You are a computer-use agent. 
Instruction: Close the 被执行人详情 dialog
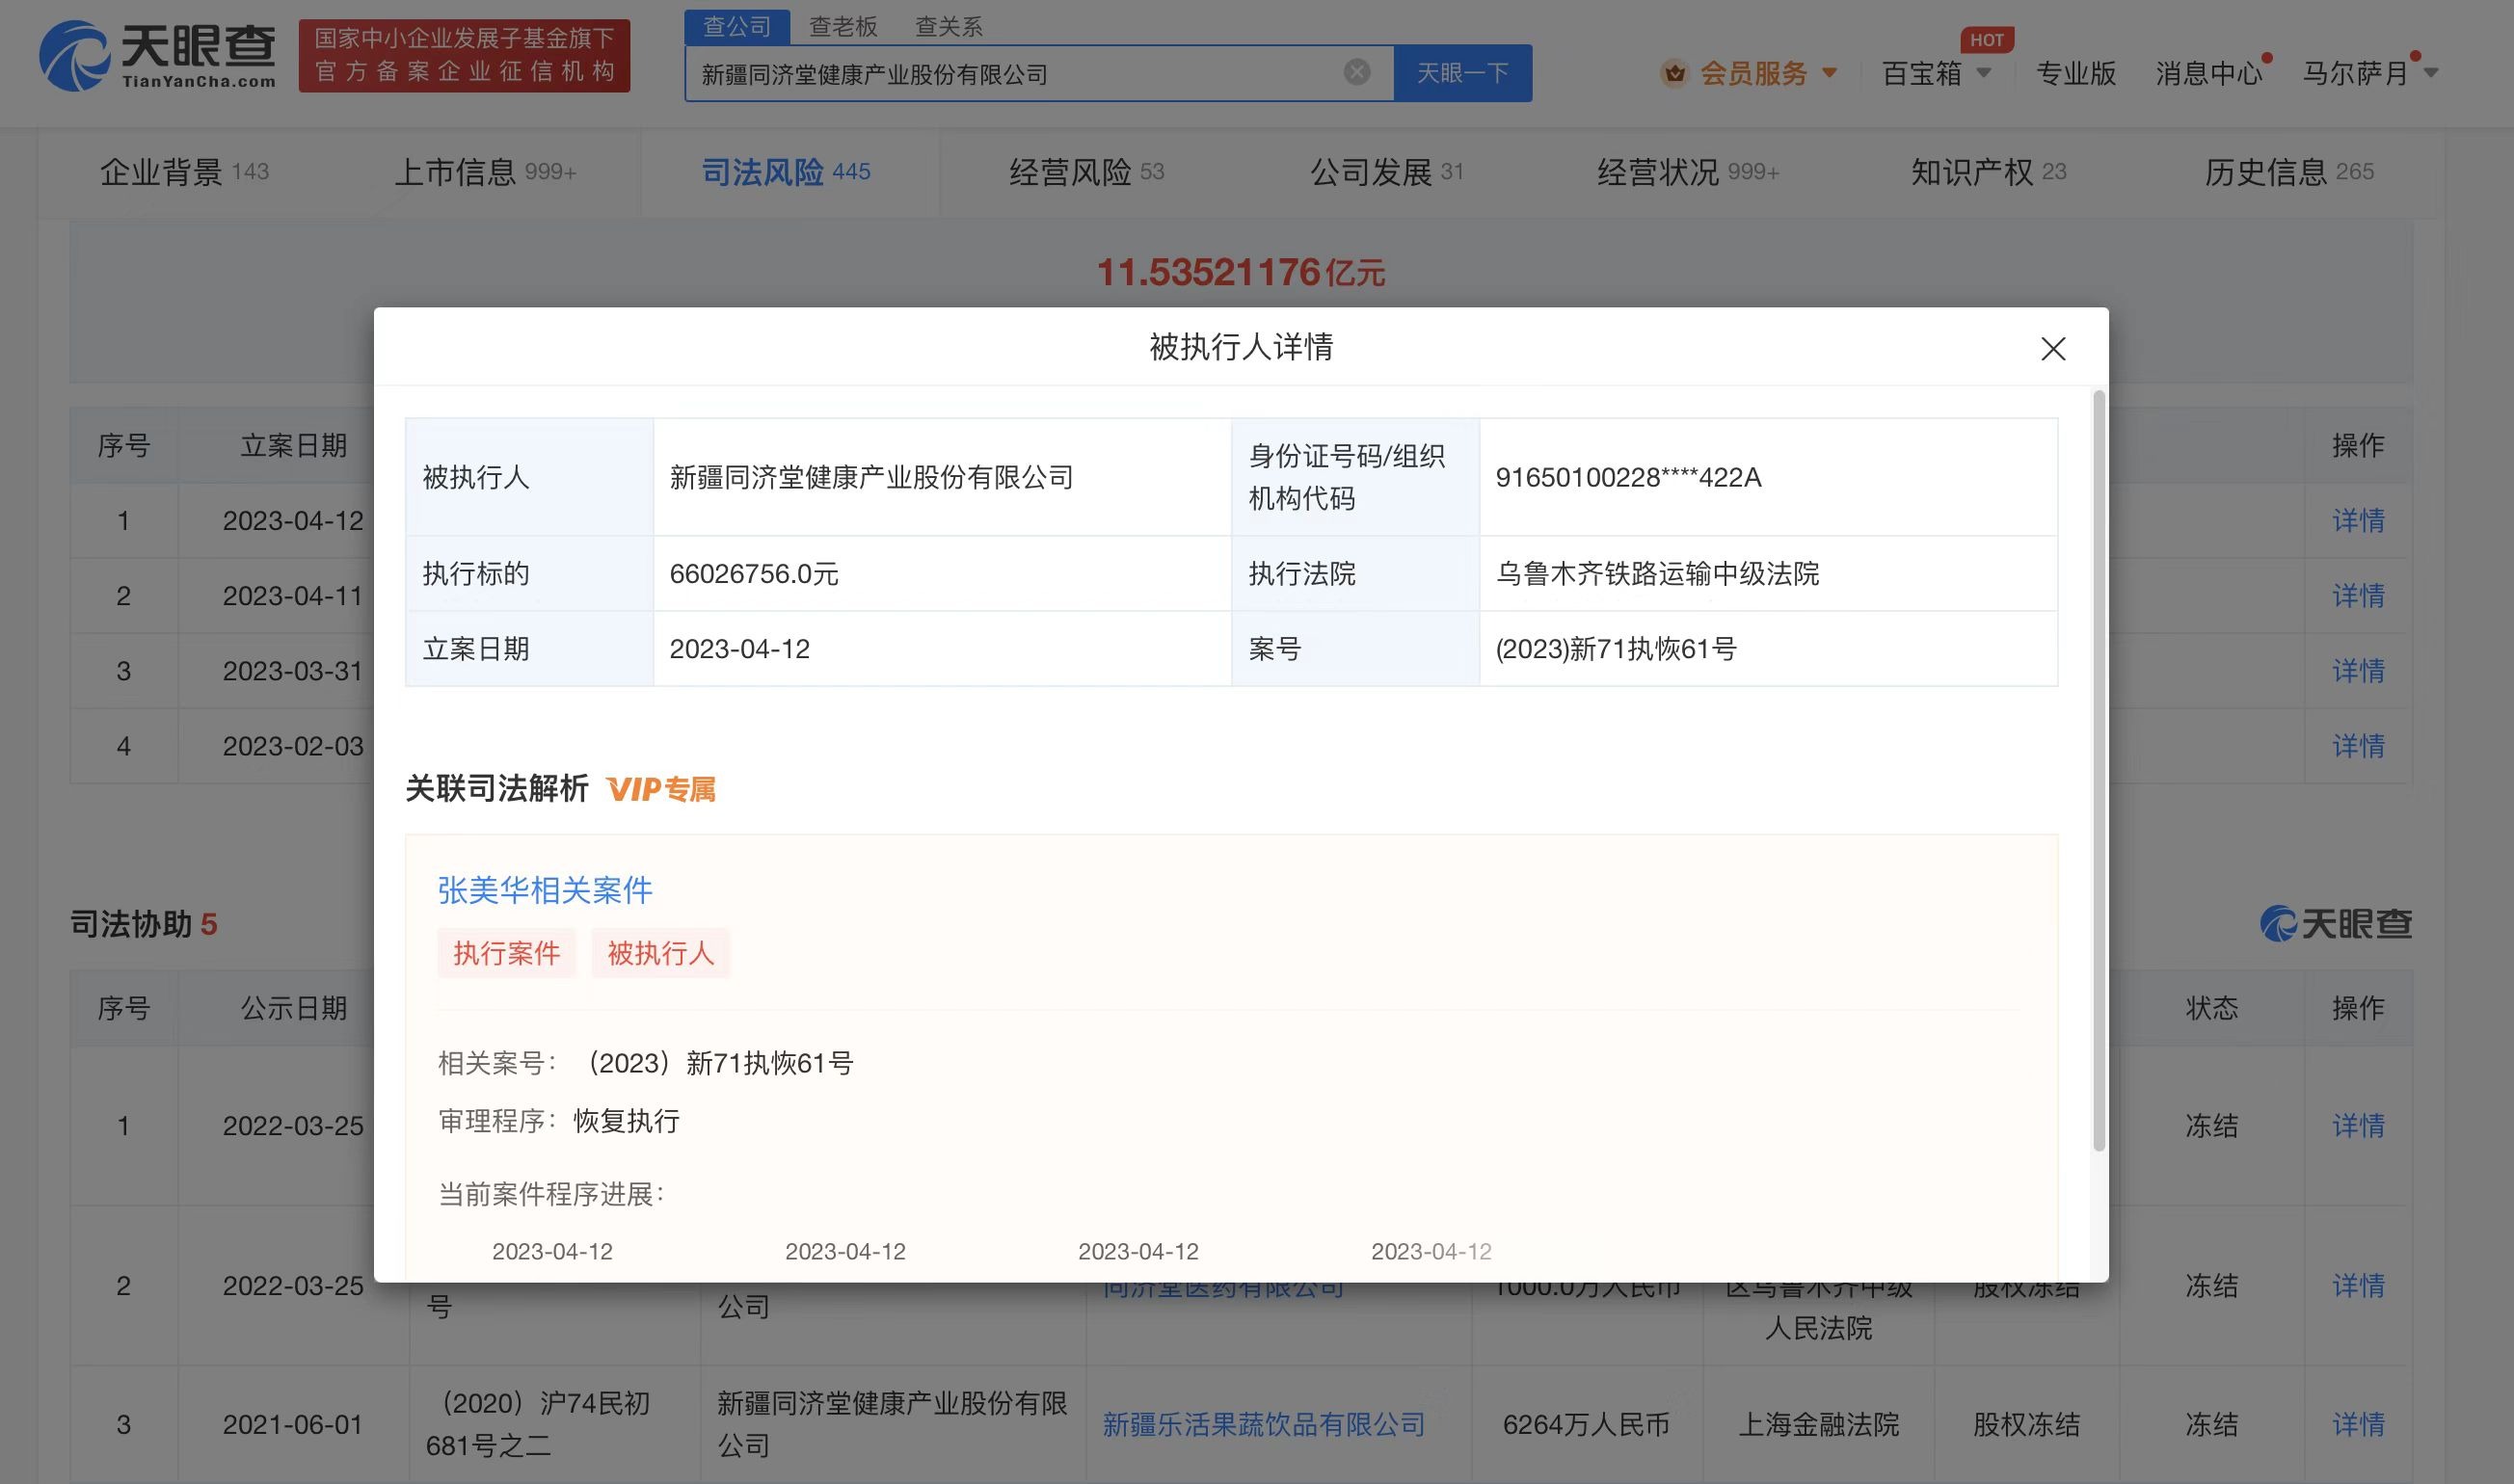pyautogui.click(x=2052, y=349)
